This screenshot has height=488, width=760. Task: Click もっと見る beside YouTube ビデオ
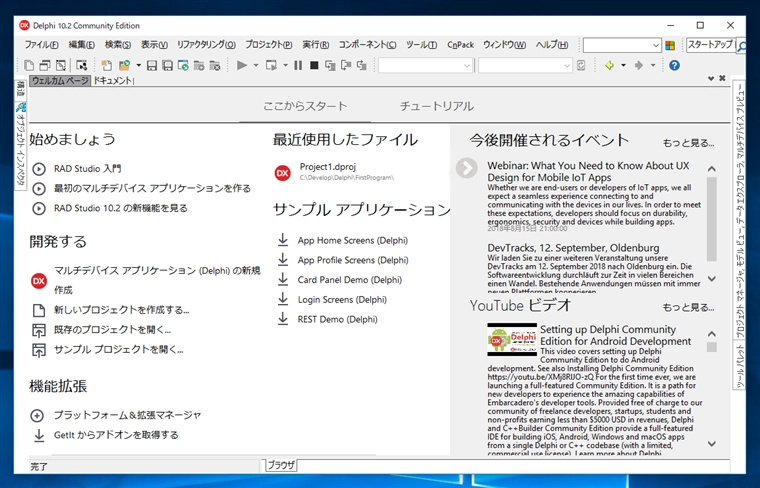pos(688,307)
